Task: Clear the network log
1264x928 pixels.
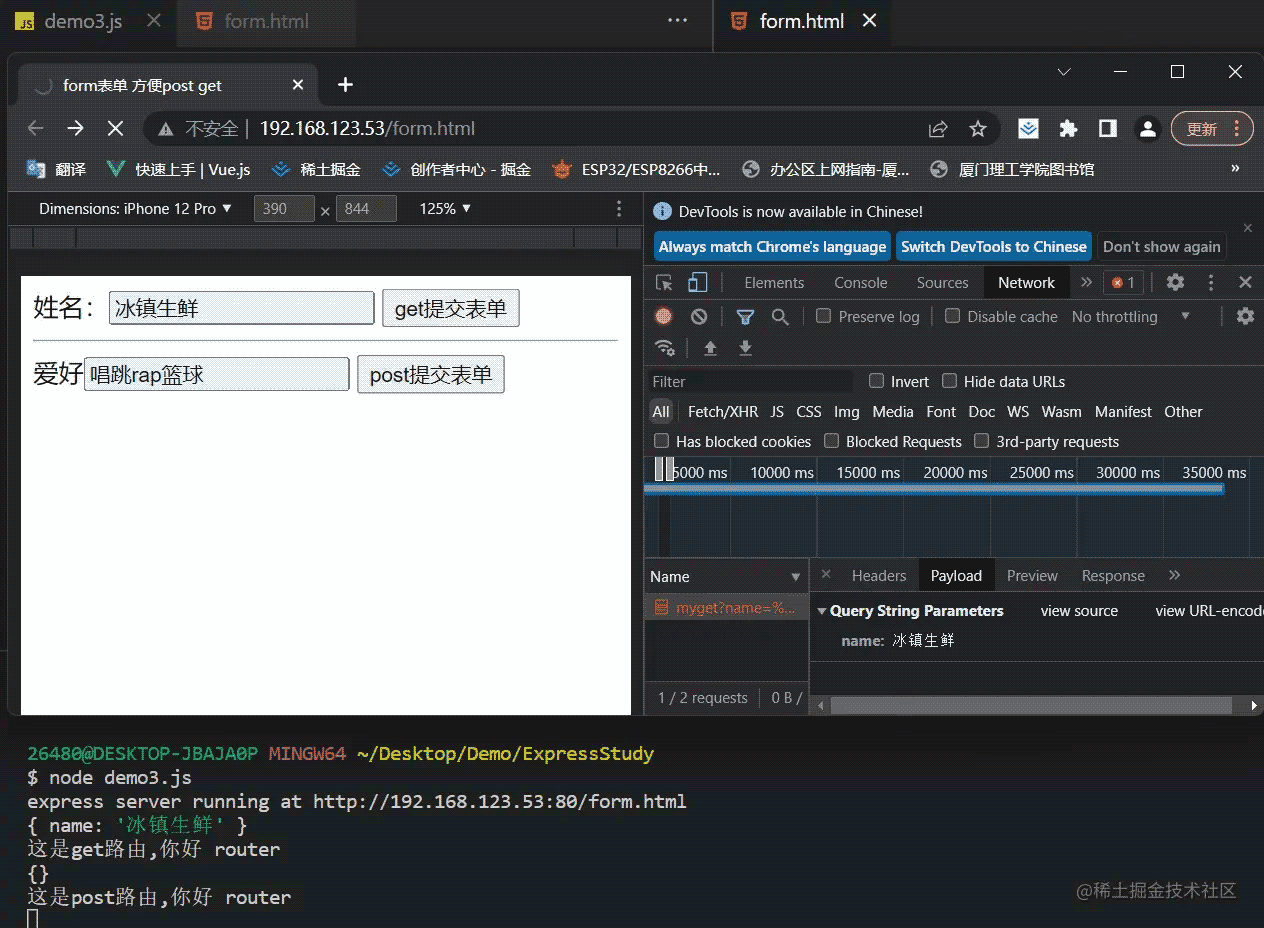Action: click(x=699, y=316)
